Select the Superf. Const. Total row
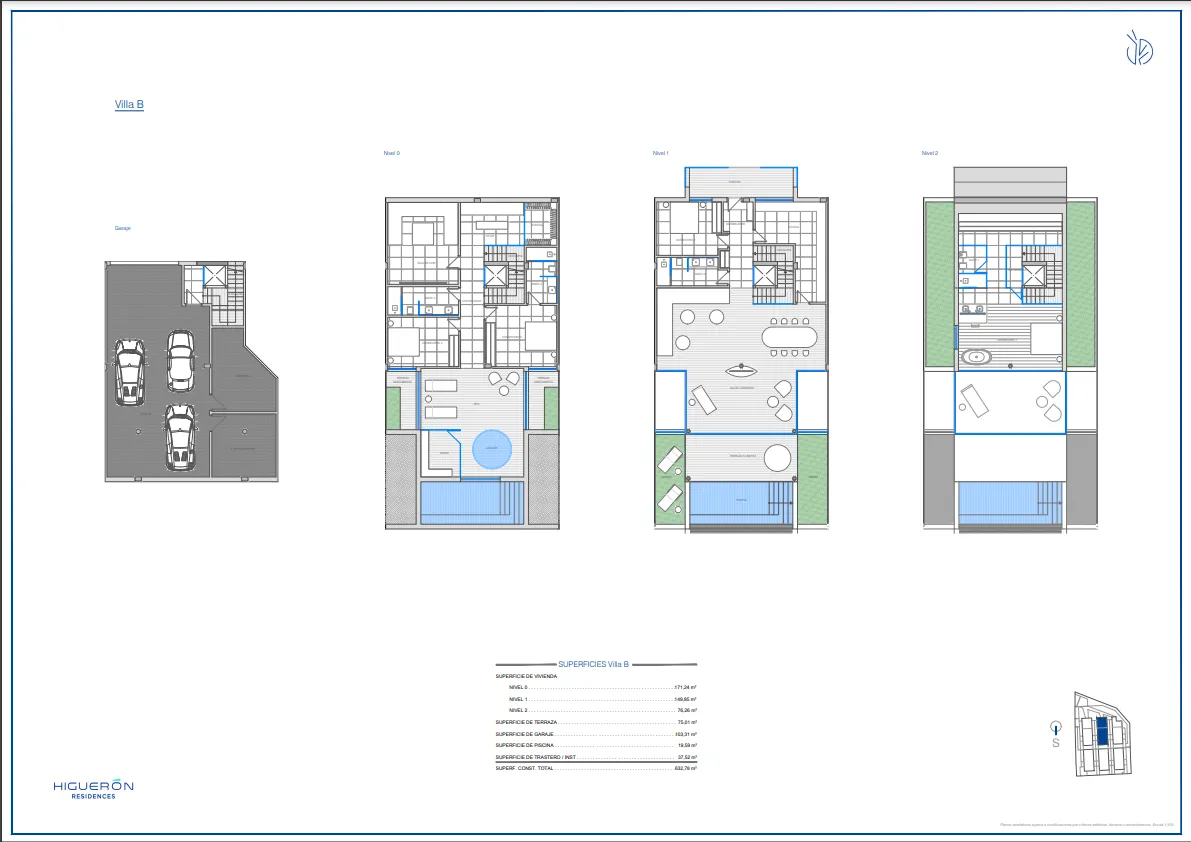Screen dimensions: 1191x842 596,768
